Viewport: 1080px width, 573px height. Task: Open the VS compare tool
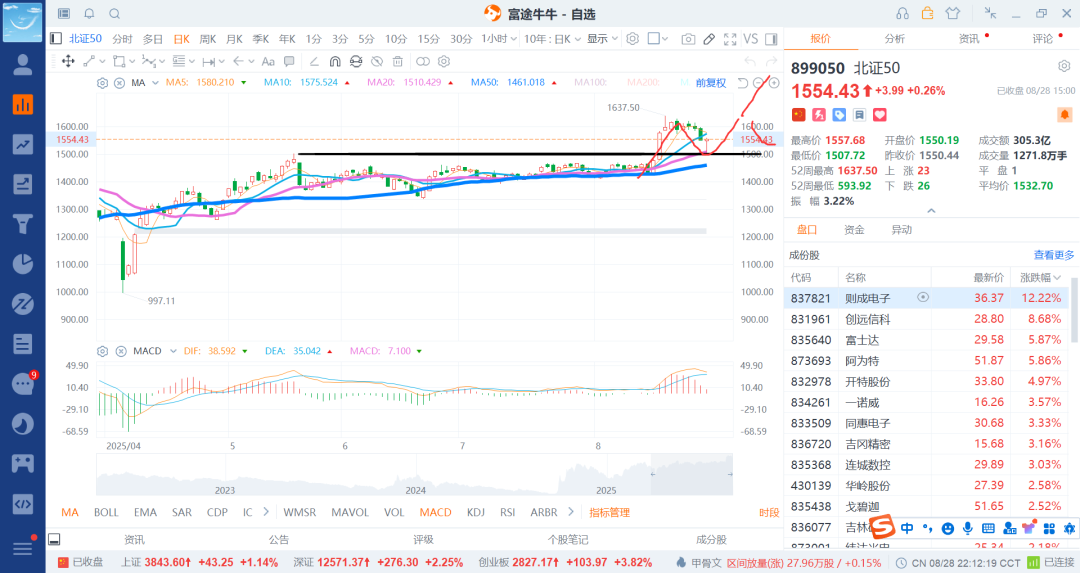[751, 39]
